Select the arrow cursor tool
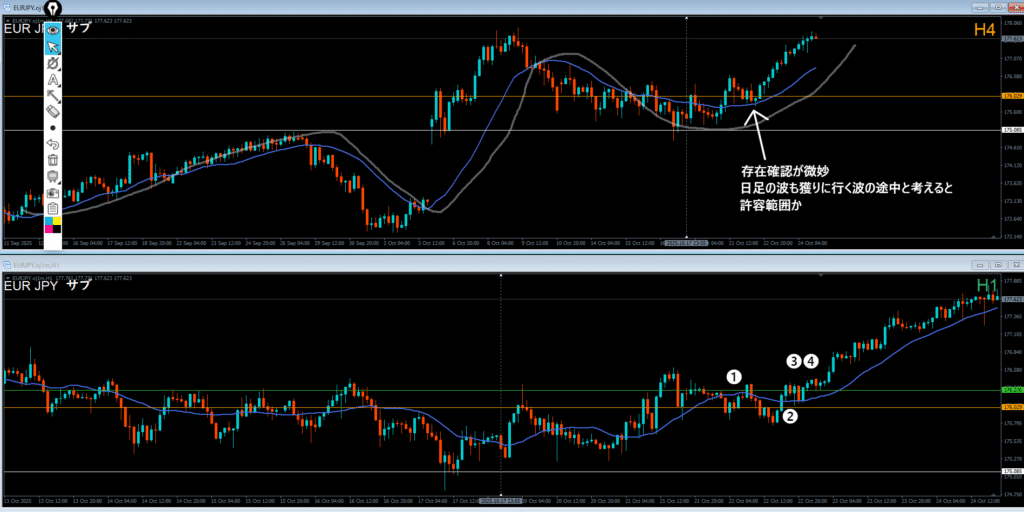The height and width of the screenshot is (512, 1024). (x=53, y=46)
